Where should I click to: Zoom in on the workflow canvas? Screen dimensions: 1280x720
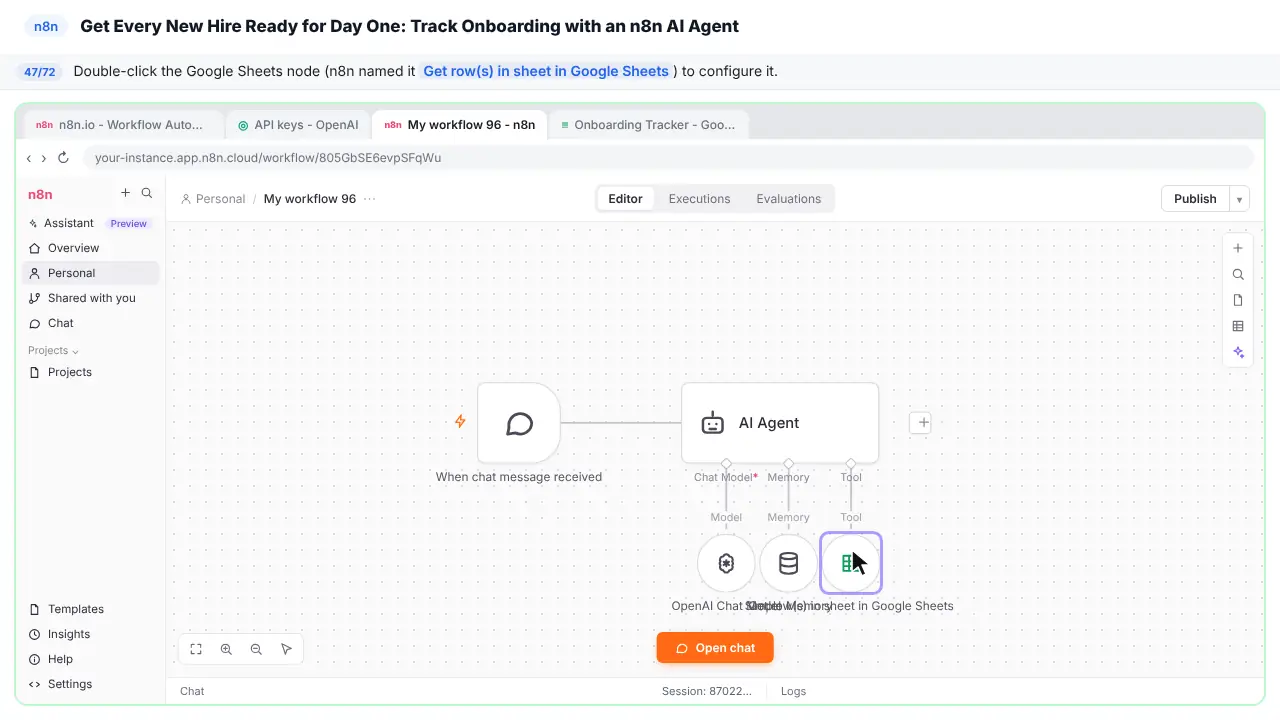coord(226,649)
